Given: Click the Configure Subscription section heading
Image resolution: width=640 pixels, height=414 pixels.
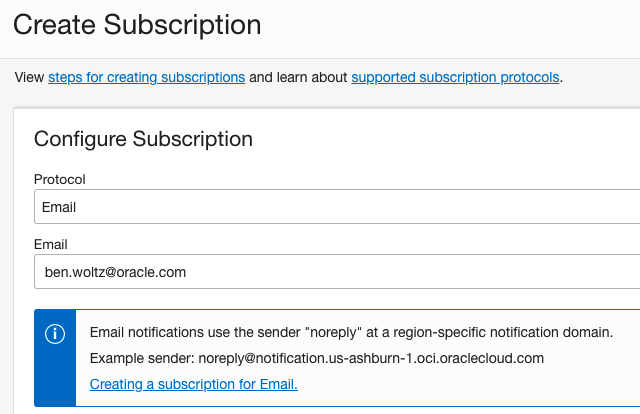Looking at the screenshot, I should pyautogui.click(x=143, y=138).
